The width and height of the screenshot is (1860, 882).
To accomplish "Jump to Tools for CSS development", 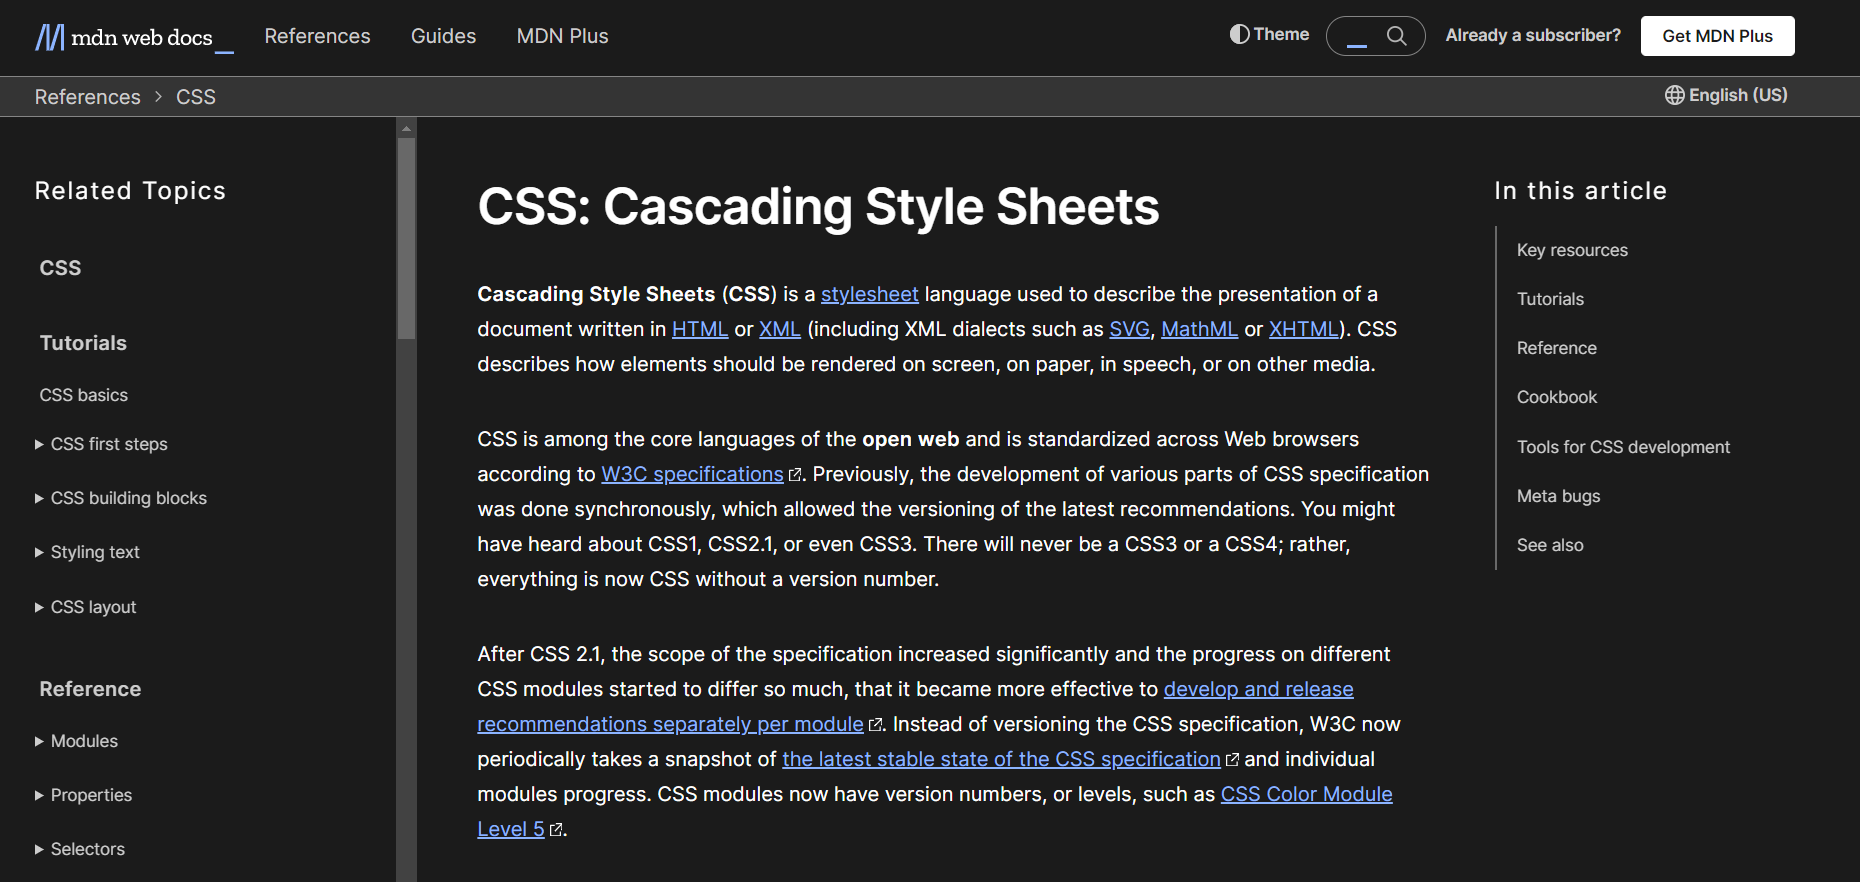I will (1623, 447).
